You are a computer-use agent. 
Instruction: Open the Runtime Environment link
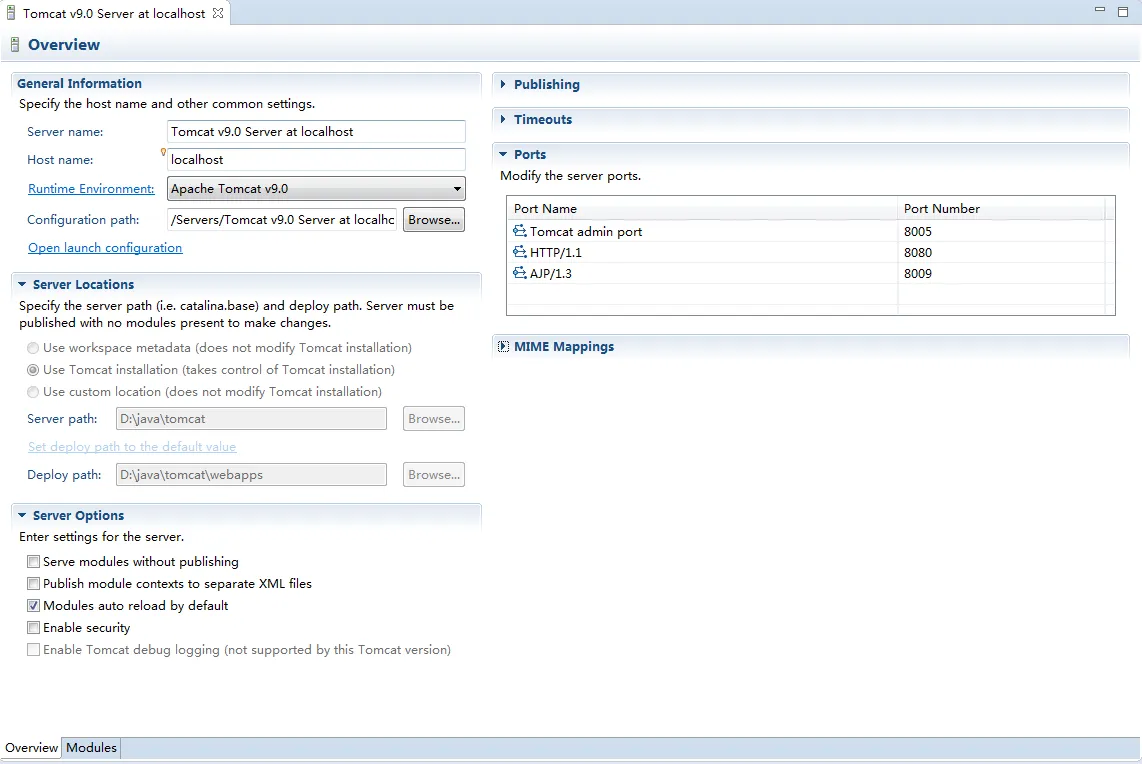[x=91, y=189]
